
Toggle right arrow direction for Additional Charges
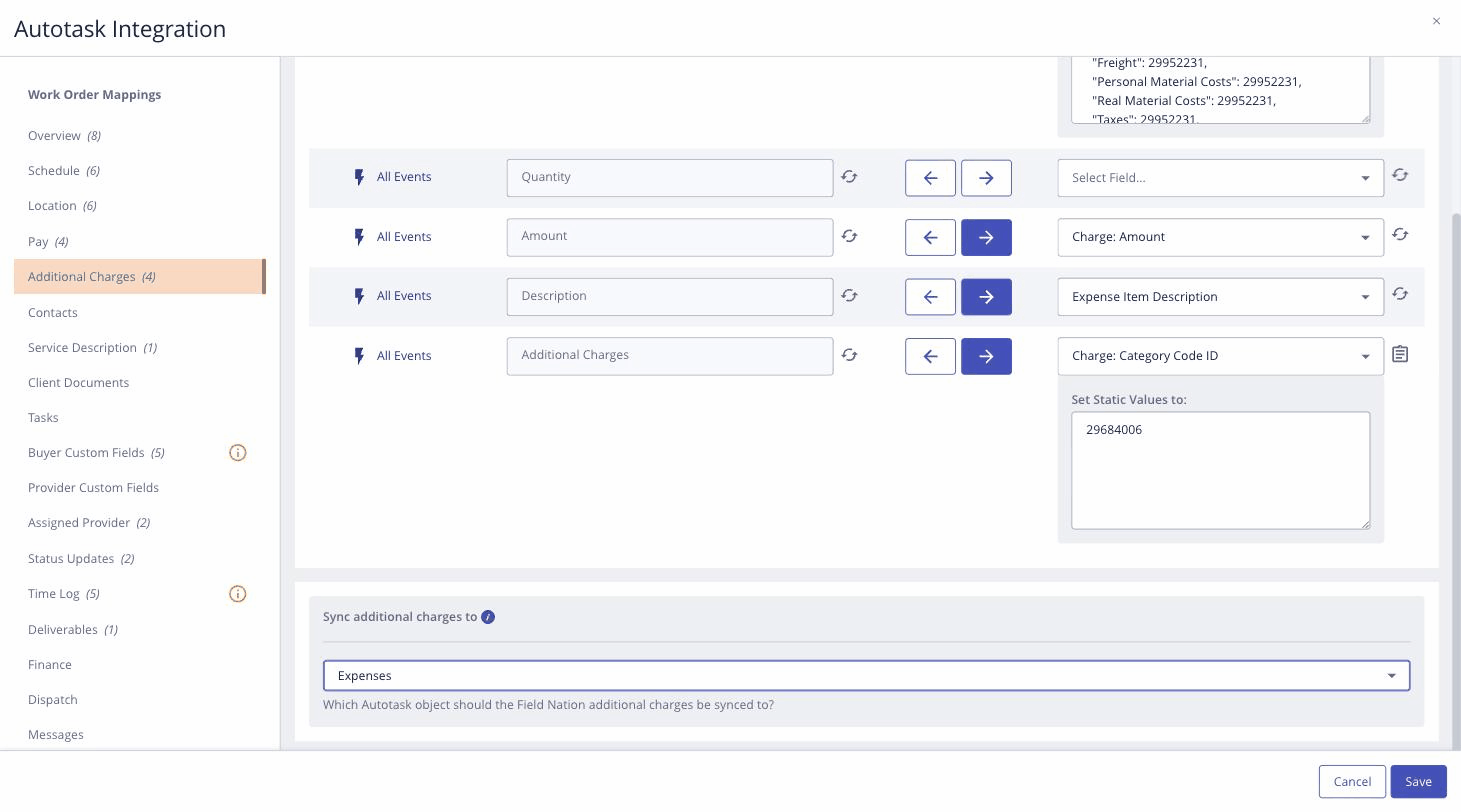[x=986, y=356]
